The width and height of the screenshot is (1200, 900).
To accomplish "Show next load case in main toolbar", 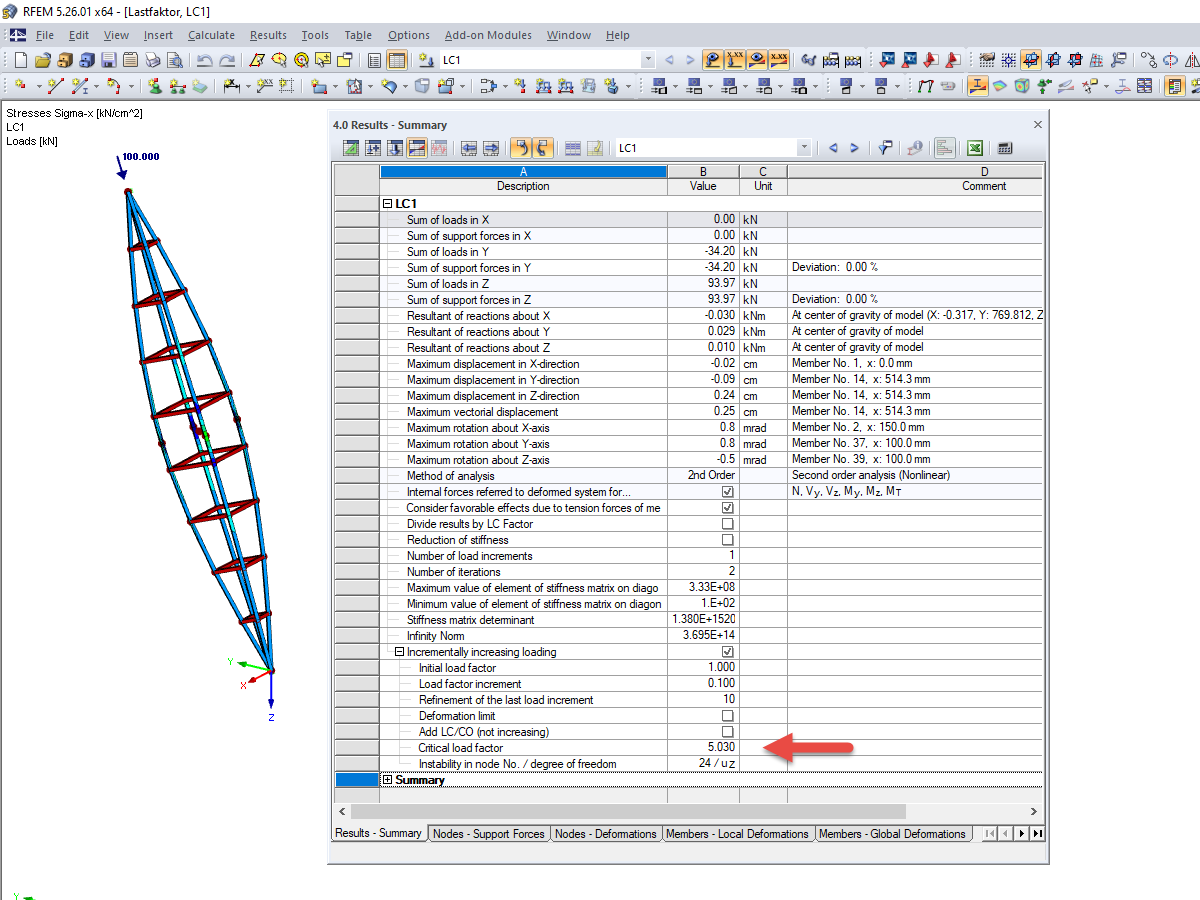I will click(690, 60).
